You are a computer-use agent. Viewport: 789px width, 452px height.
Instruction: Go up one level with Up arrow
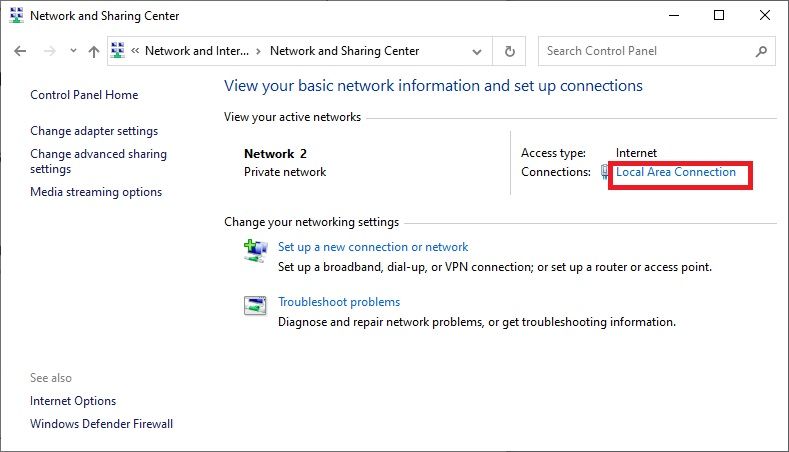tap(94, 51)
